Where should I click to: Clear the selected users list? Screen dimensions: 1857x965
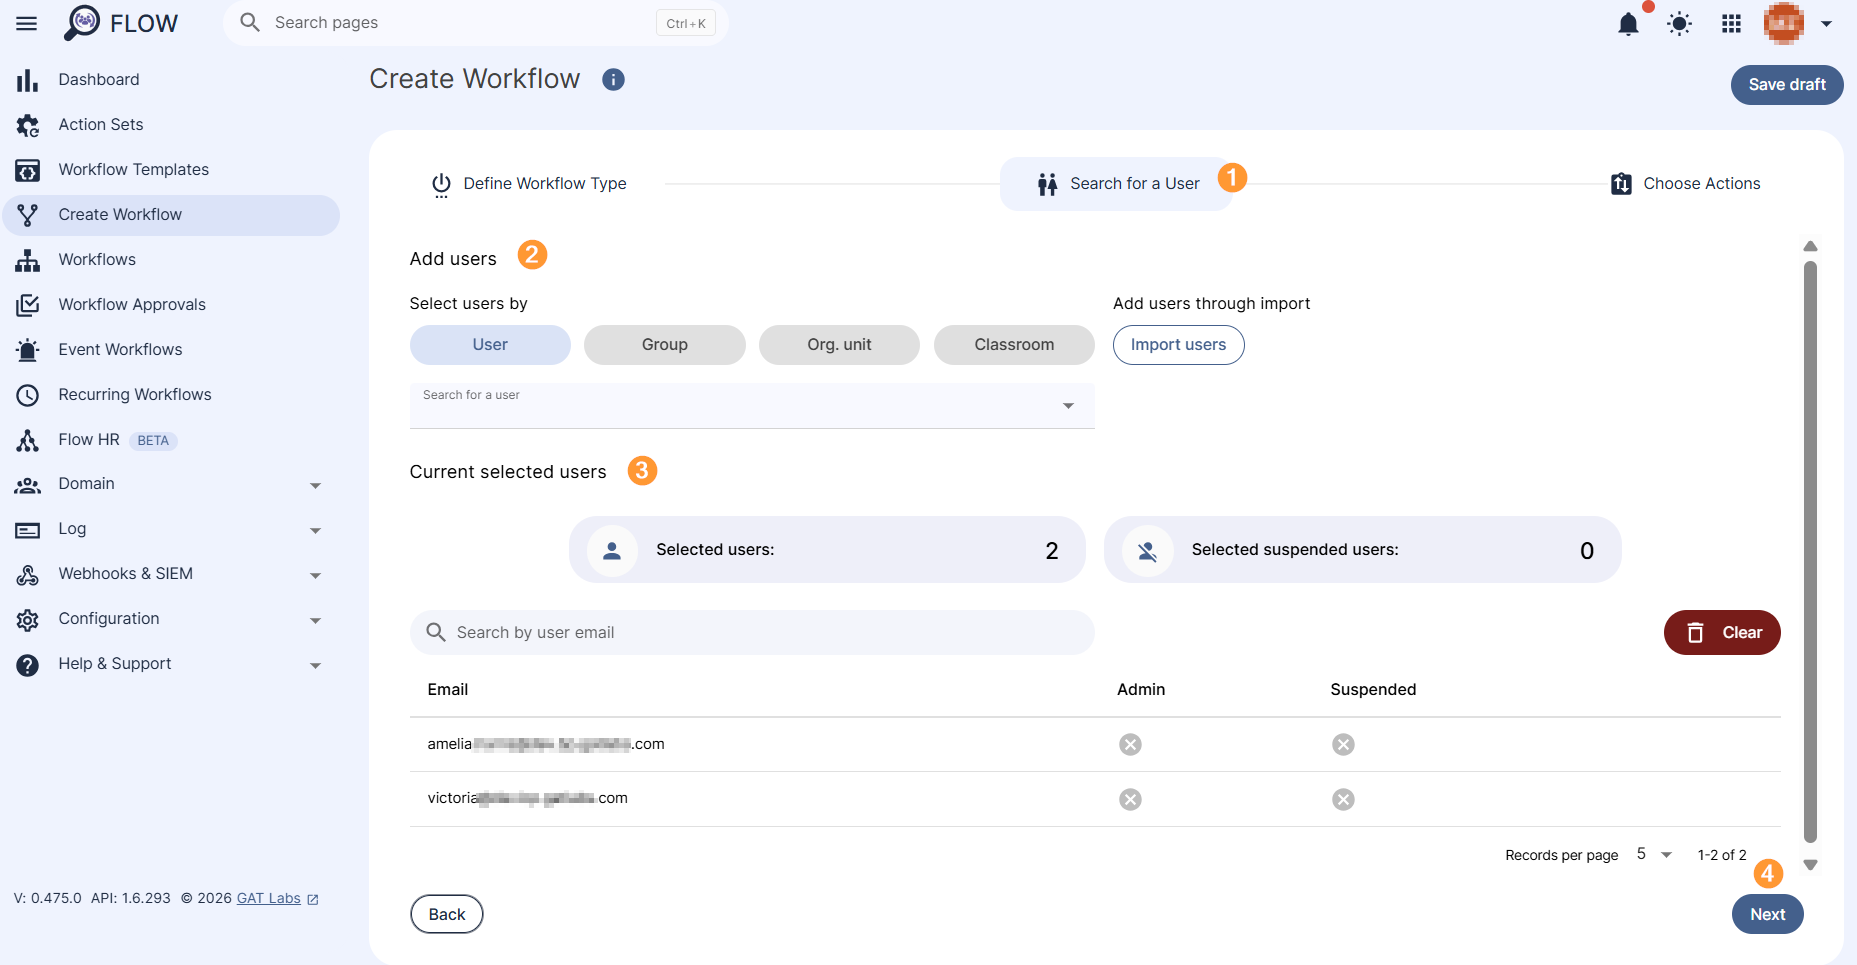[x=1722, y=633]
